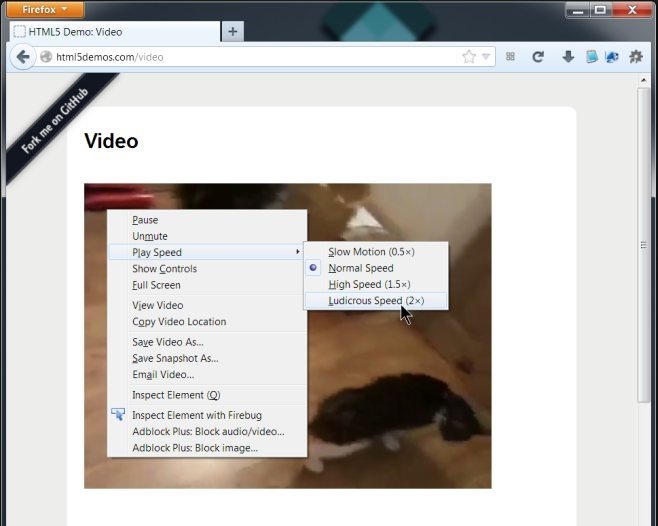Choose Email Video... menu entry
The width and height of the screenshot is (658, 526).
click(x=207, y=374)
